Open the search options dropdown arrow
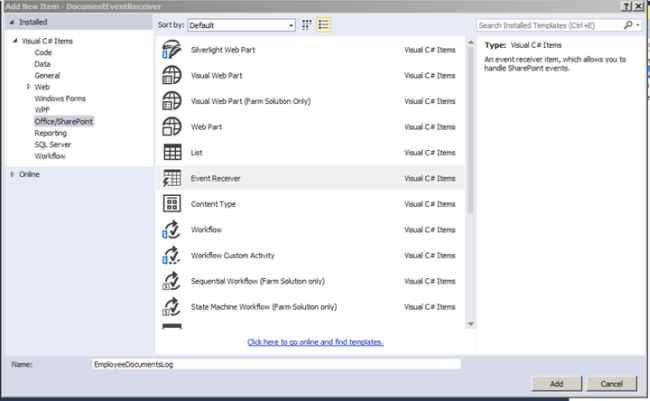 (638, 25)
